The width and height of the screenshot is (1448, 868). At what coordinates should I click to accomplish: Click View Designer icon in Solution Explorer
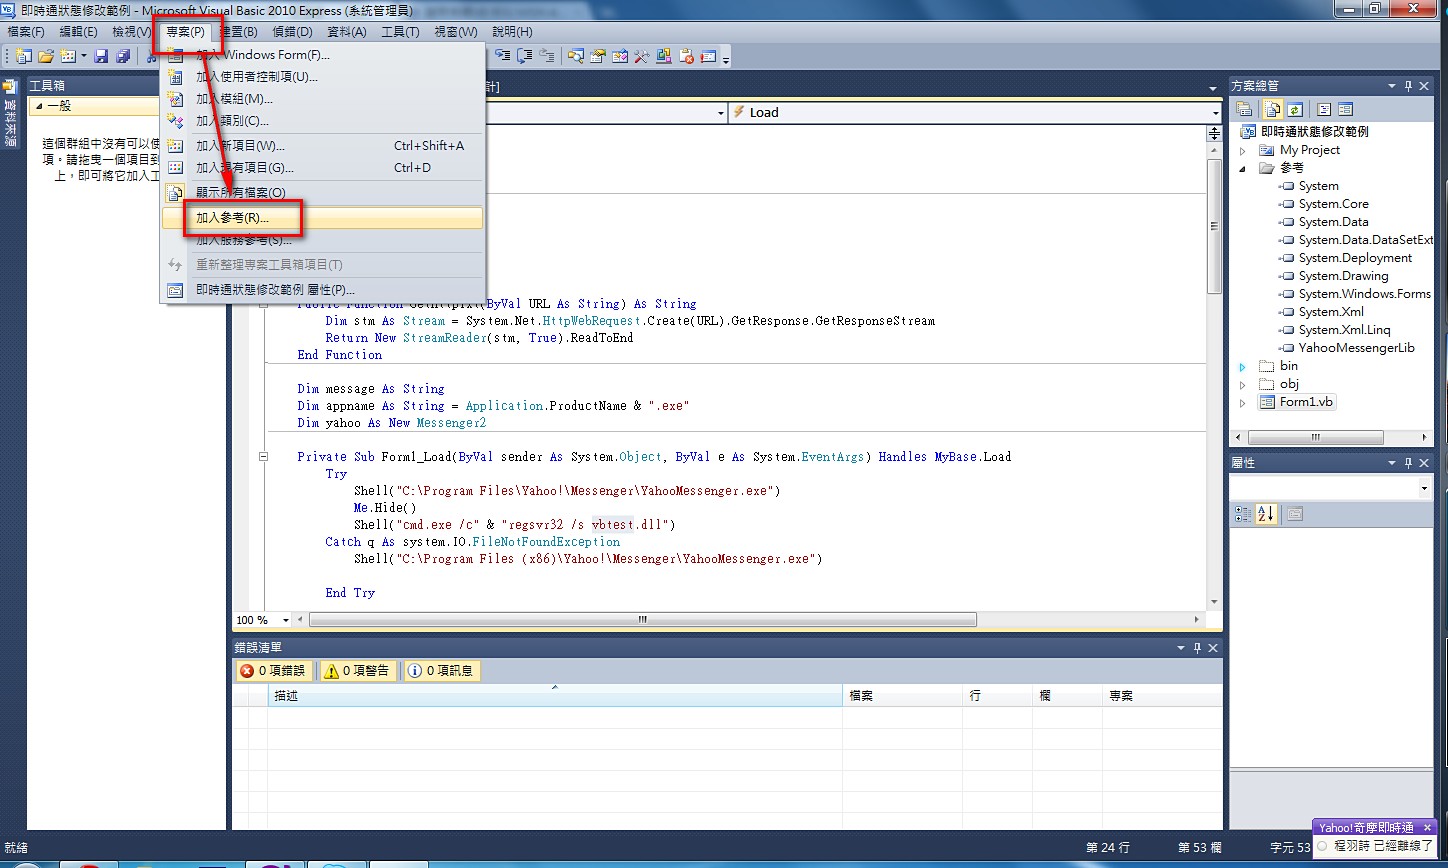1346,109
